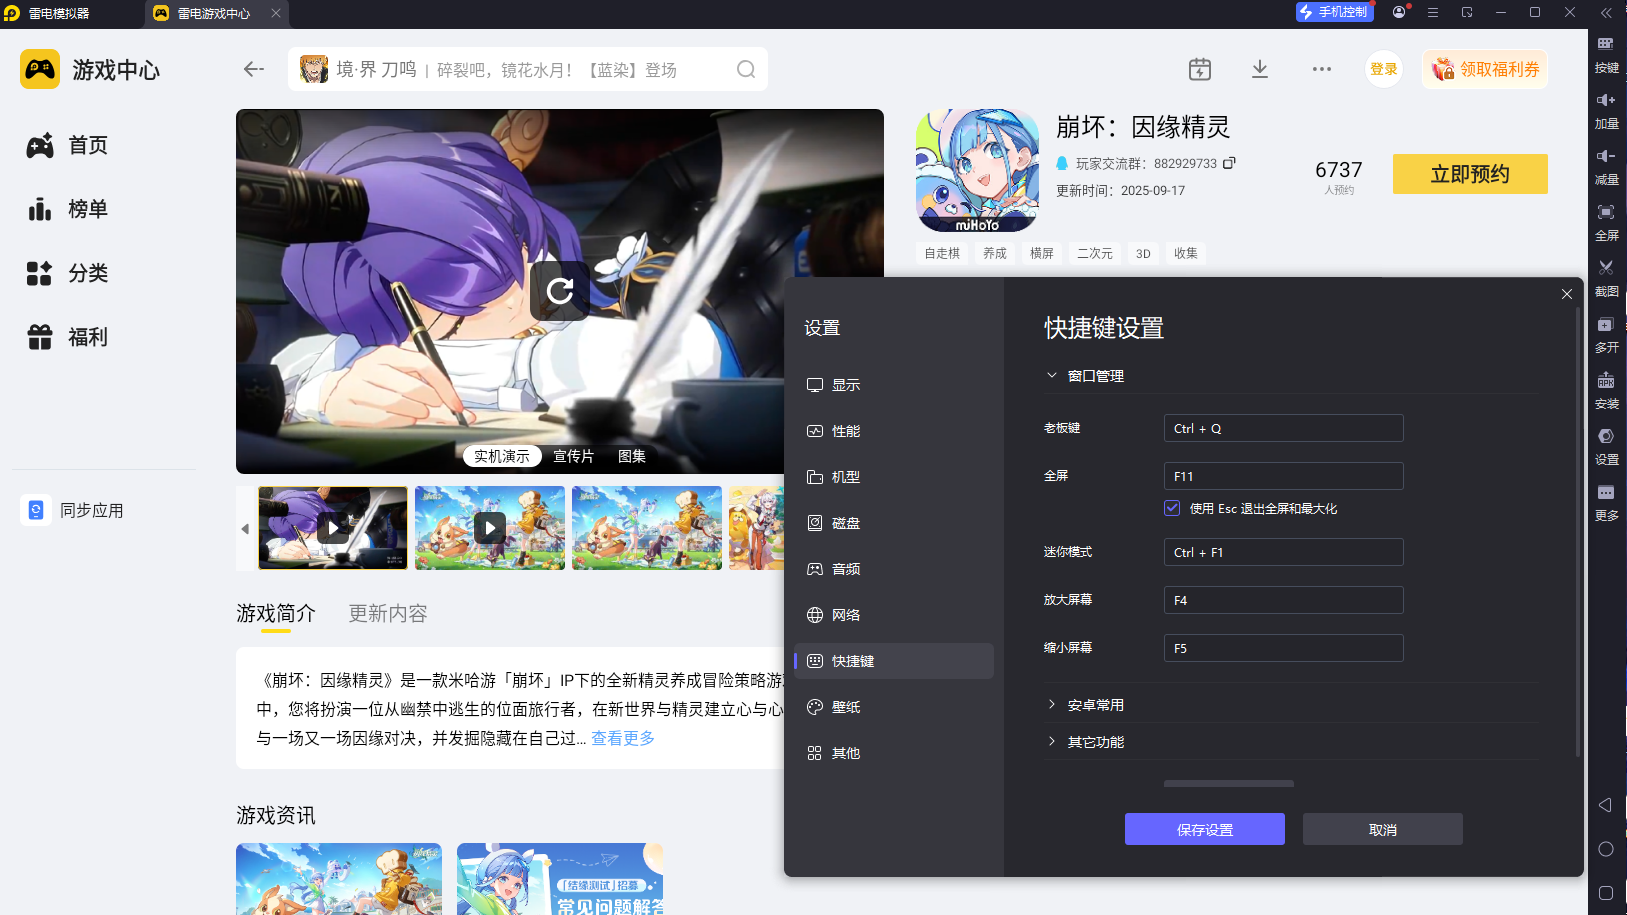Click the 老板键 Ctrl + Q hotkey field
Screen dimensions: 1627x915
(x=1283, y=427)
